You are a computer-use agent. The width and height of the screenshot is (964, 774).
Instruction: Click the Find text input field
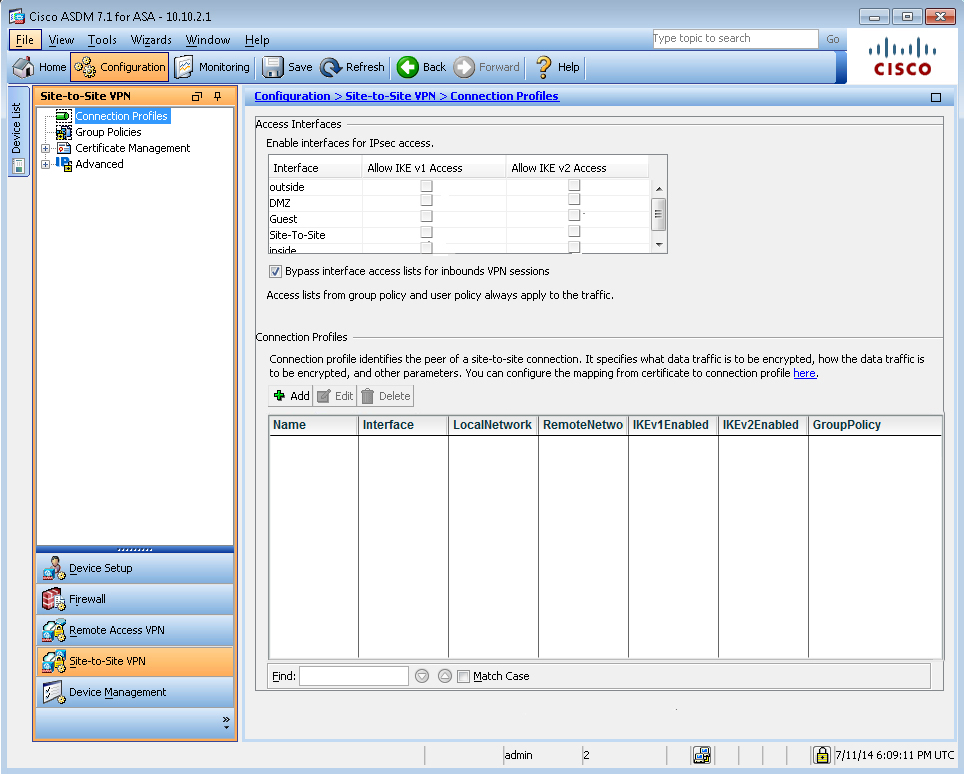(353, 676)
